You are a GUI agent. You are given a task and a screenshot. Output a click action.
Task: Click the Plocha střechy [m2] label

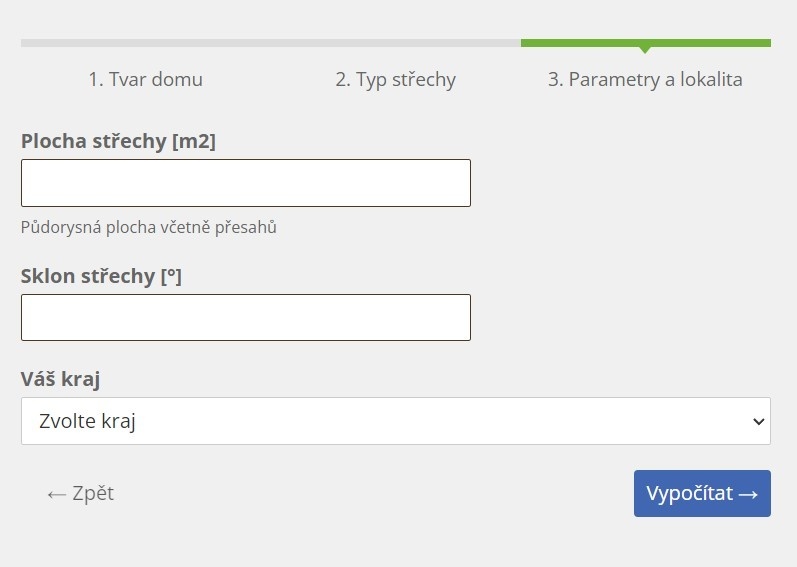pyautogui.click(x=118, y=141)
